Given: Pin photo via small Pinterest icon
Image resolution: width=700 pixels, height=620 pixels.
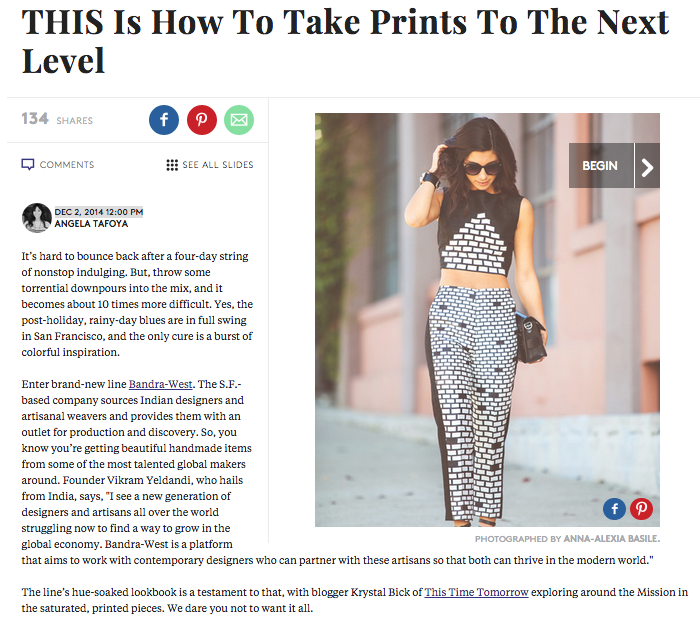Looking at the screenshot, I should point(642,509).
